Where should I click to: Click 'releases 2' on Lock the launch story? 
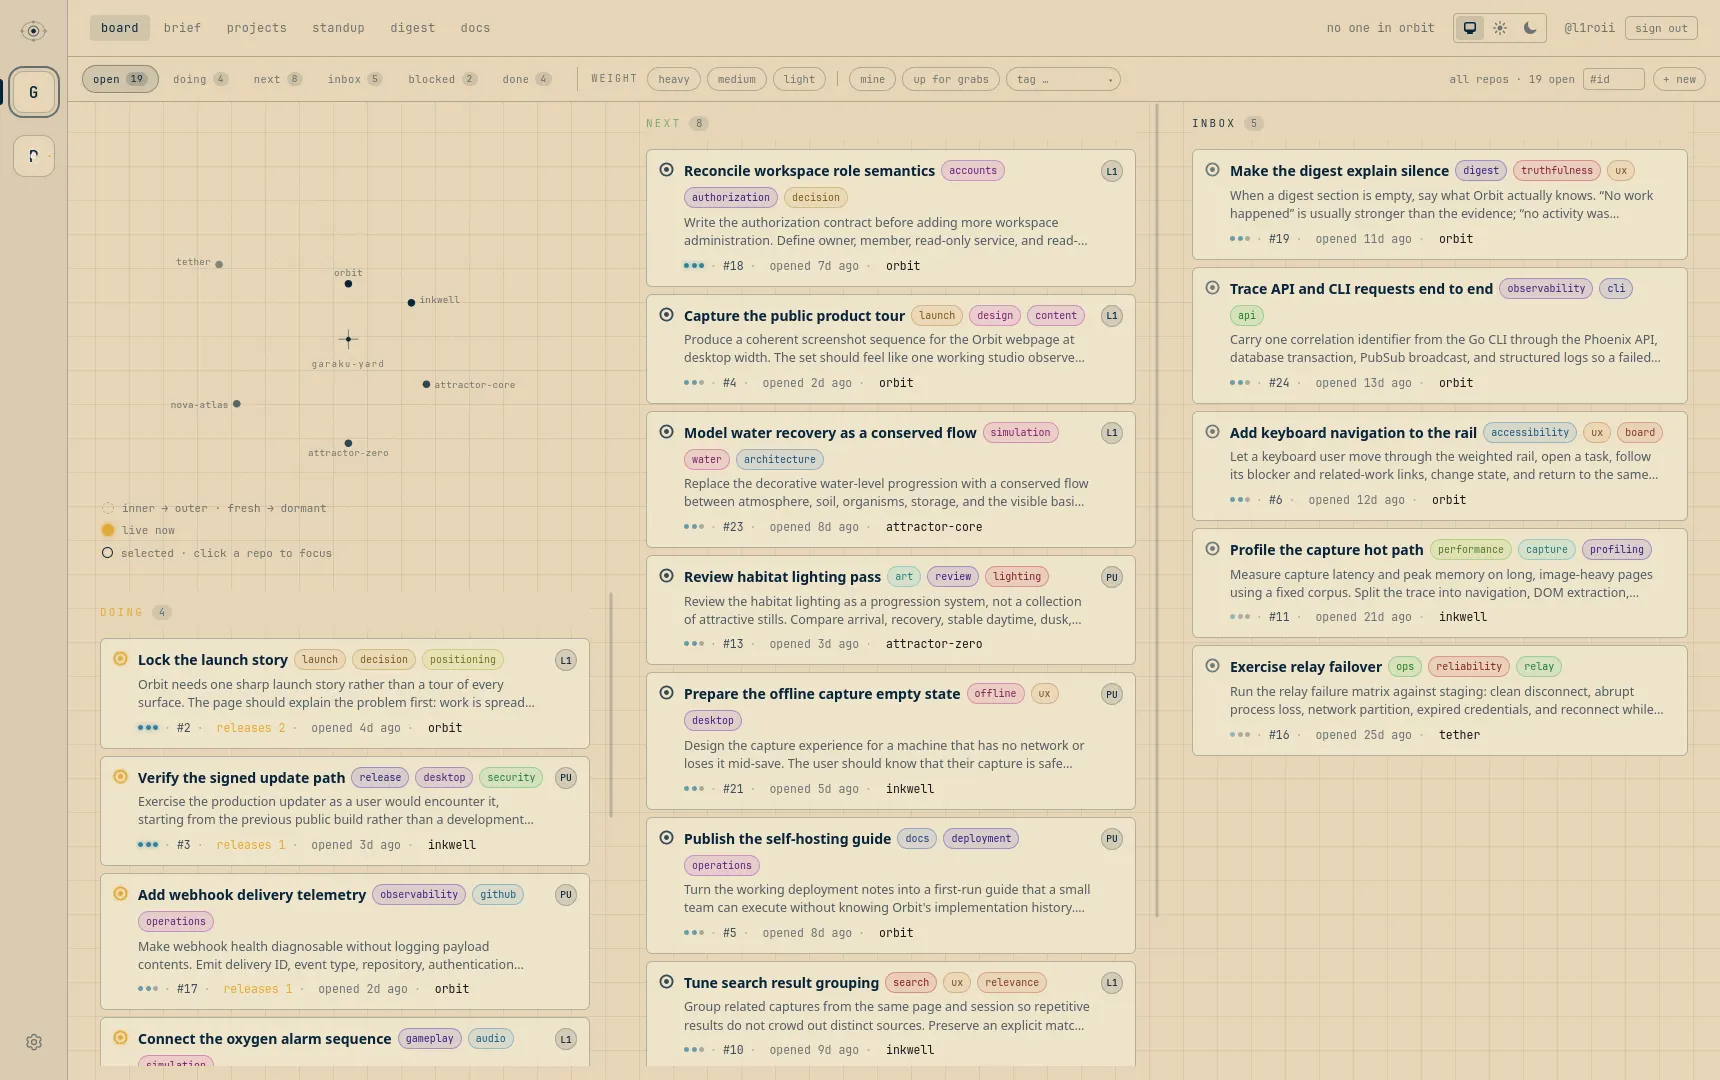click(251, 728)
